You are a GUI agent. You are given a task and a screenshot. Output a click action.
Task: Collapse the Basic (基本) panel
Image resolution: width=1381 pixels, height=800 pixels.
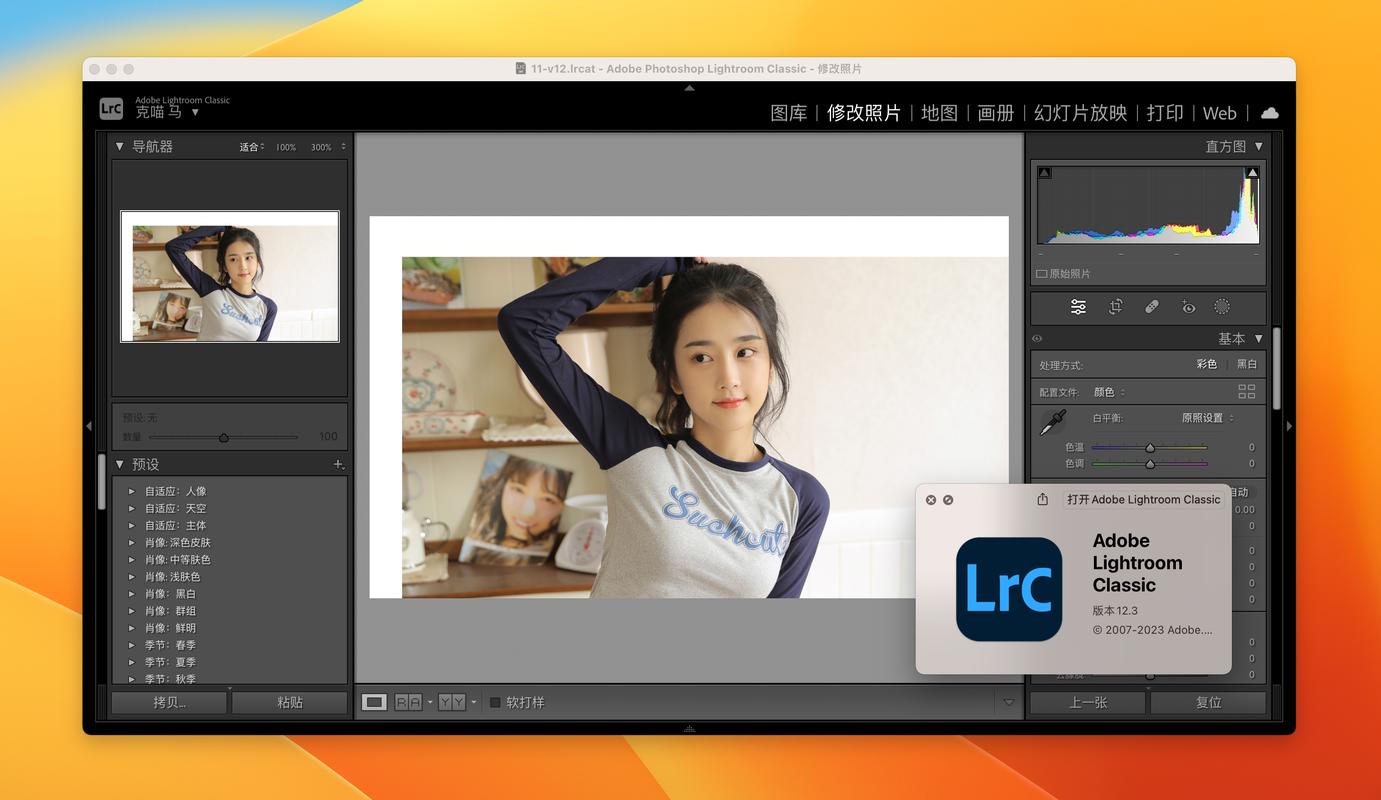tap(1259, 338)
